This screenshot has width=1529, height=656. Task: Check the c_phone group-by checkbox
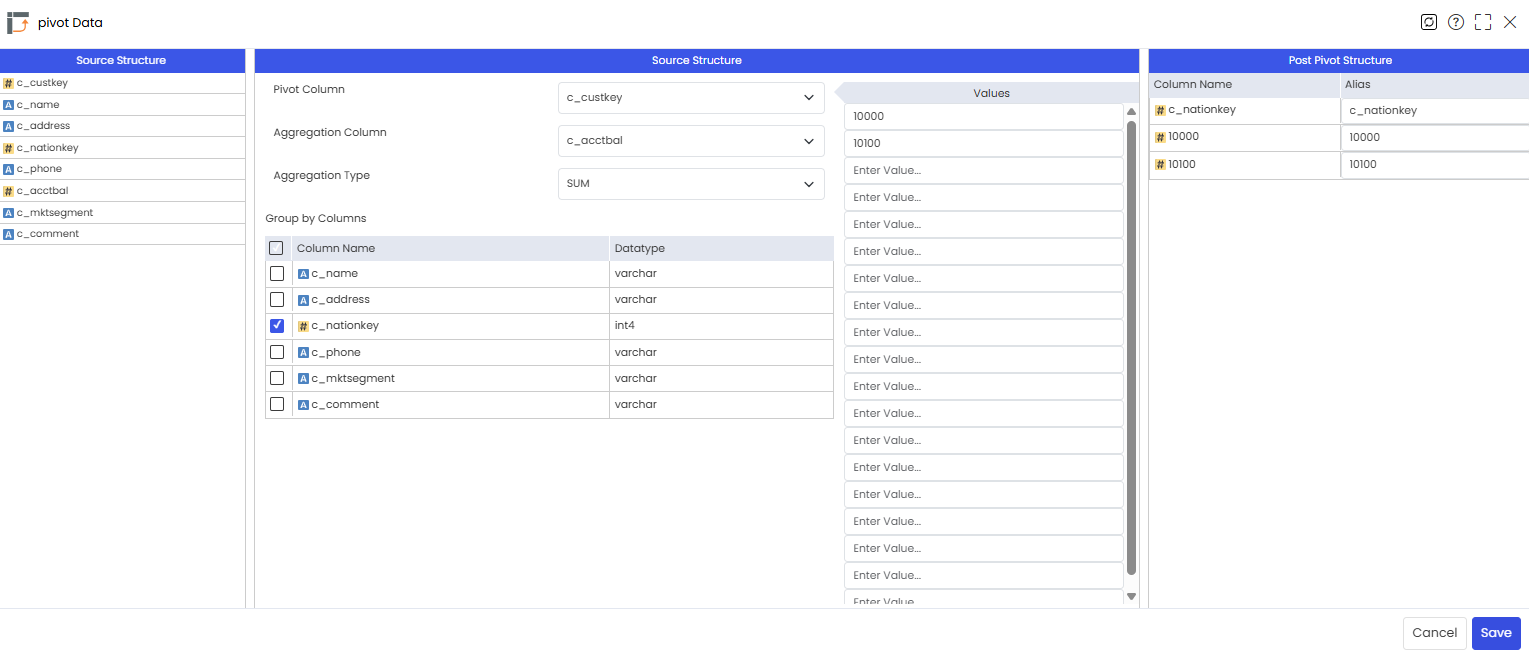pos(277,352)
